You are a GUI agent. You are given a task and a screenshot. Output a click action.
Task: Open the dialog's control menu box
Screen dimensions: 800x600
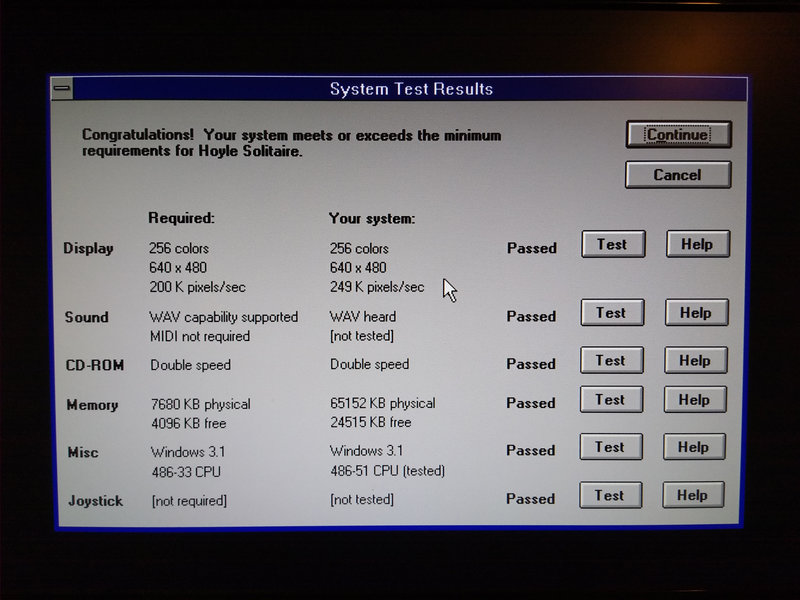tap(63, 90)
